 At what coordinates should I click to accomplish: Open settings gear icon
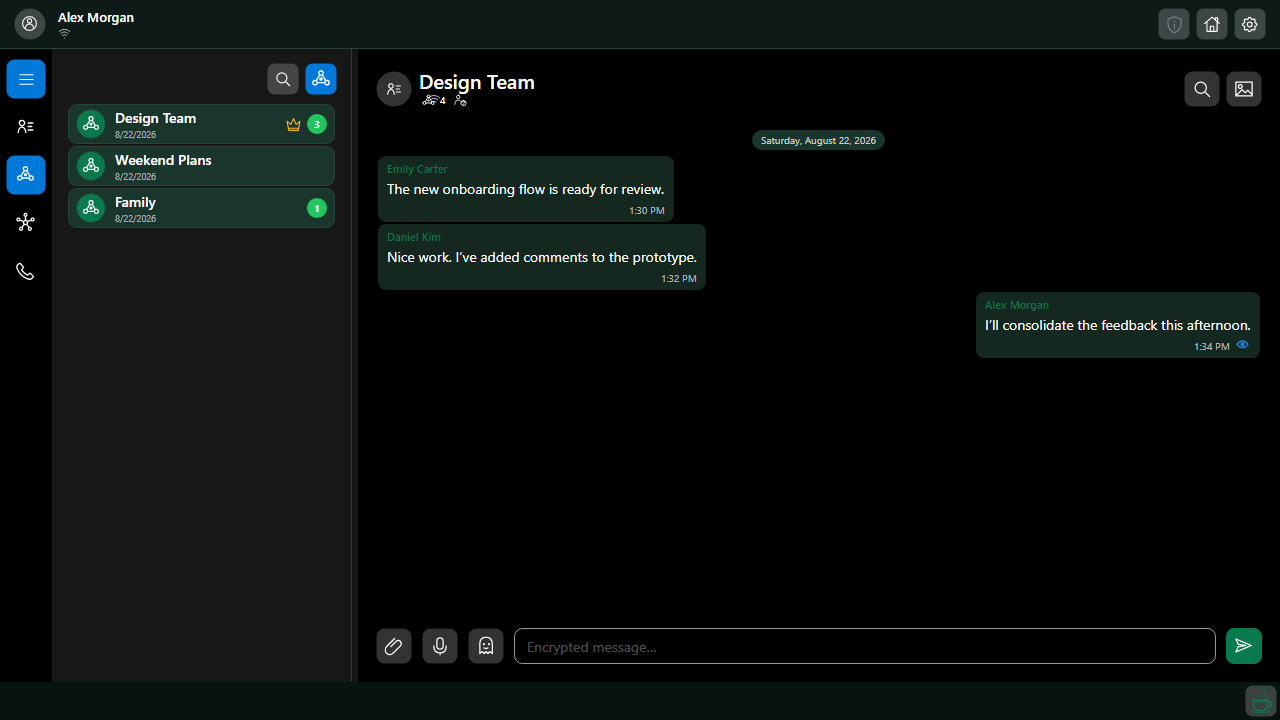(1250, 24)
